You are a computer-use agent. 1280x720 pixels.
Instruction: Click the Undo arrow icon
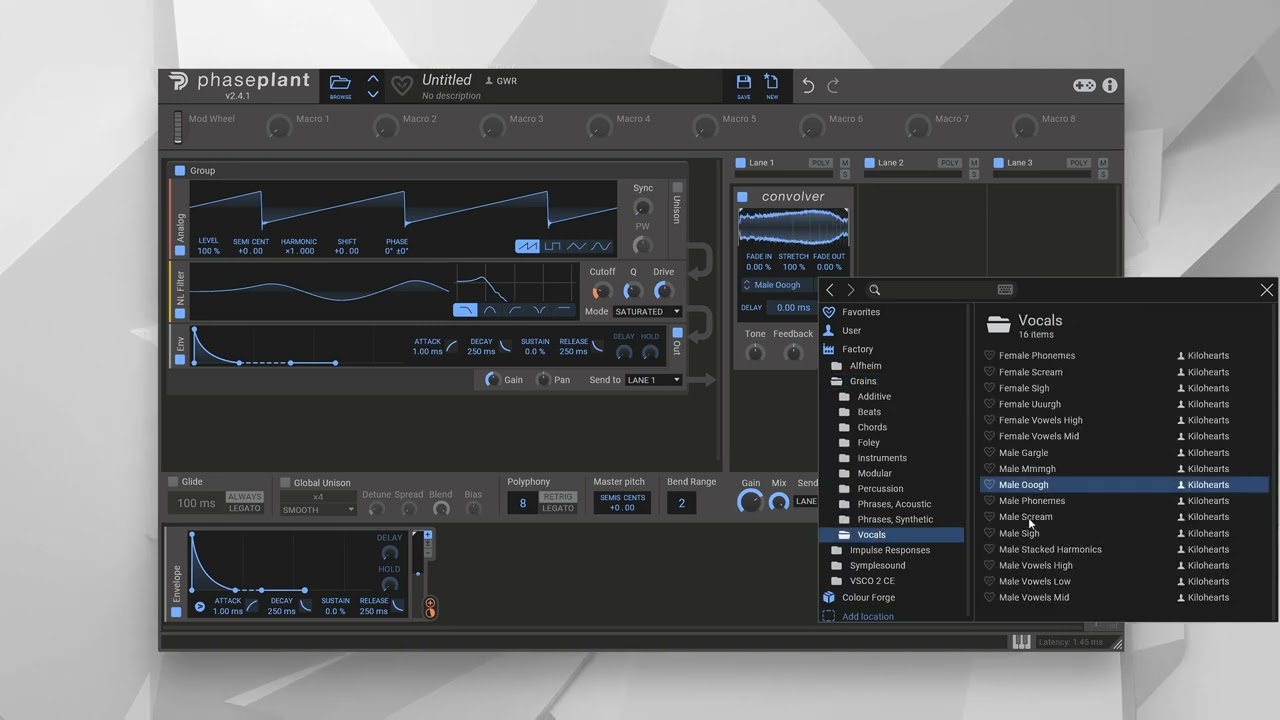808,86
